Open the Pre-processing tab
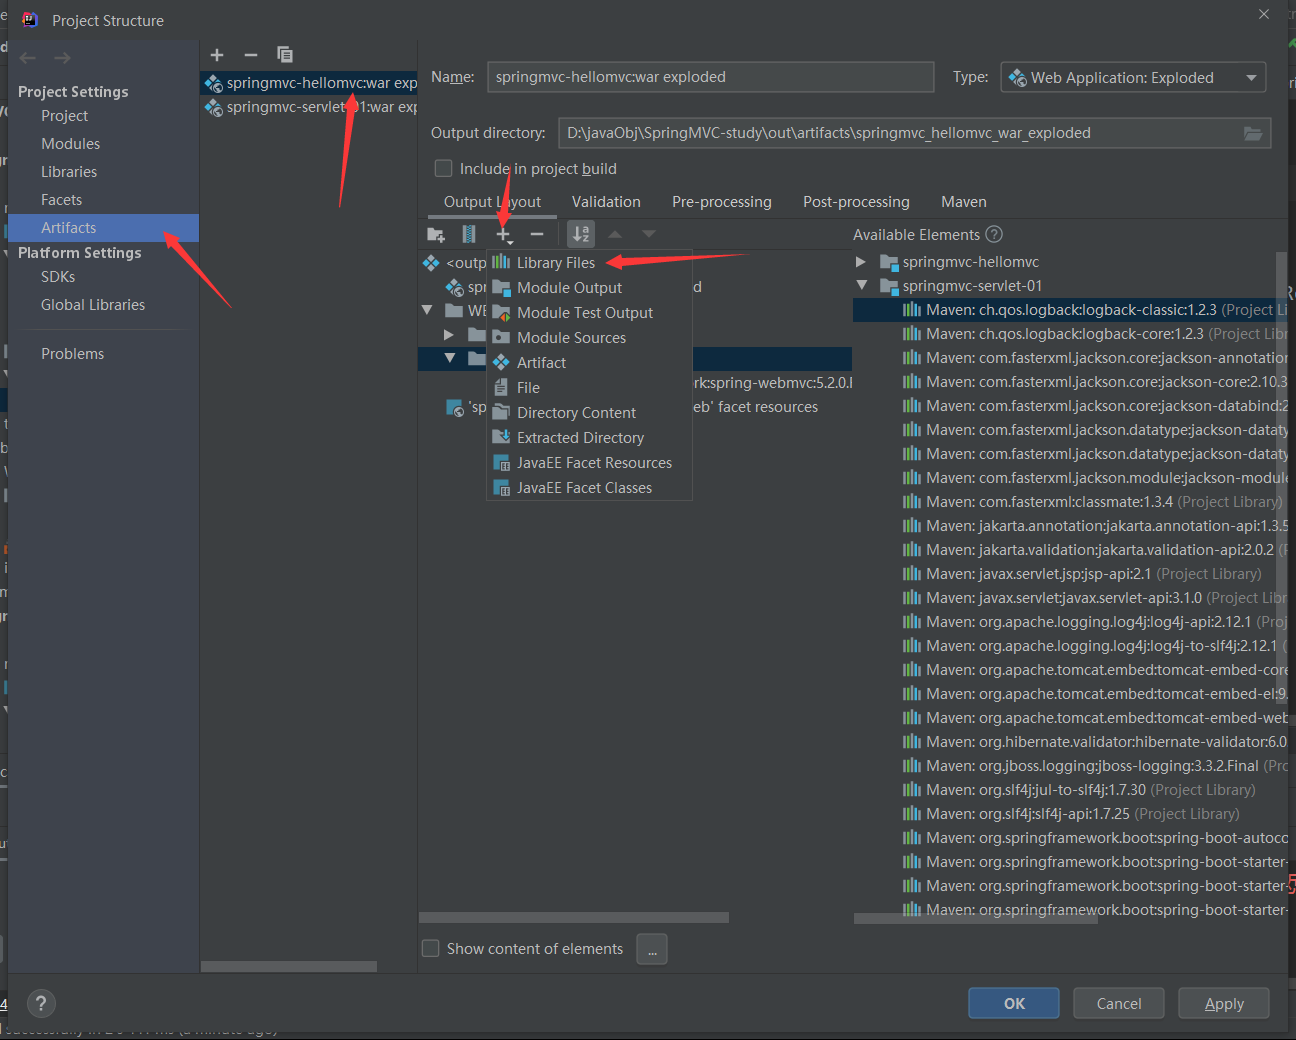Image resolution: width=1296 pixels, height=1040 pixels. [722, 202]
